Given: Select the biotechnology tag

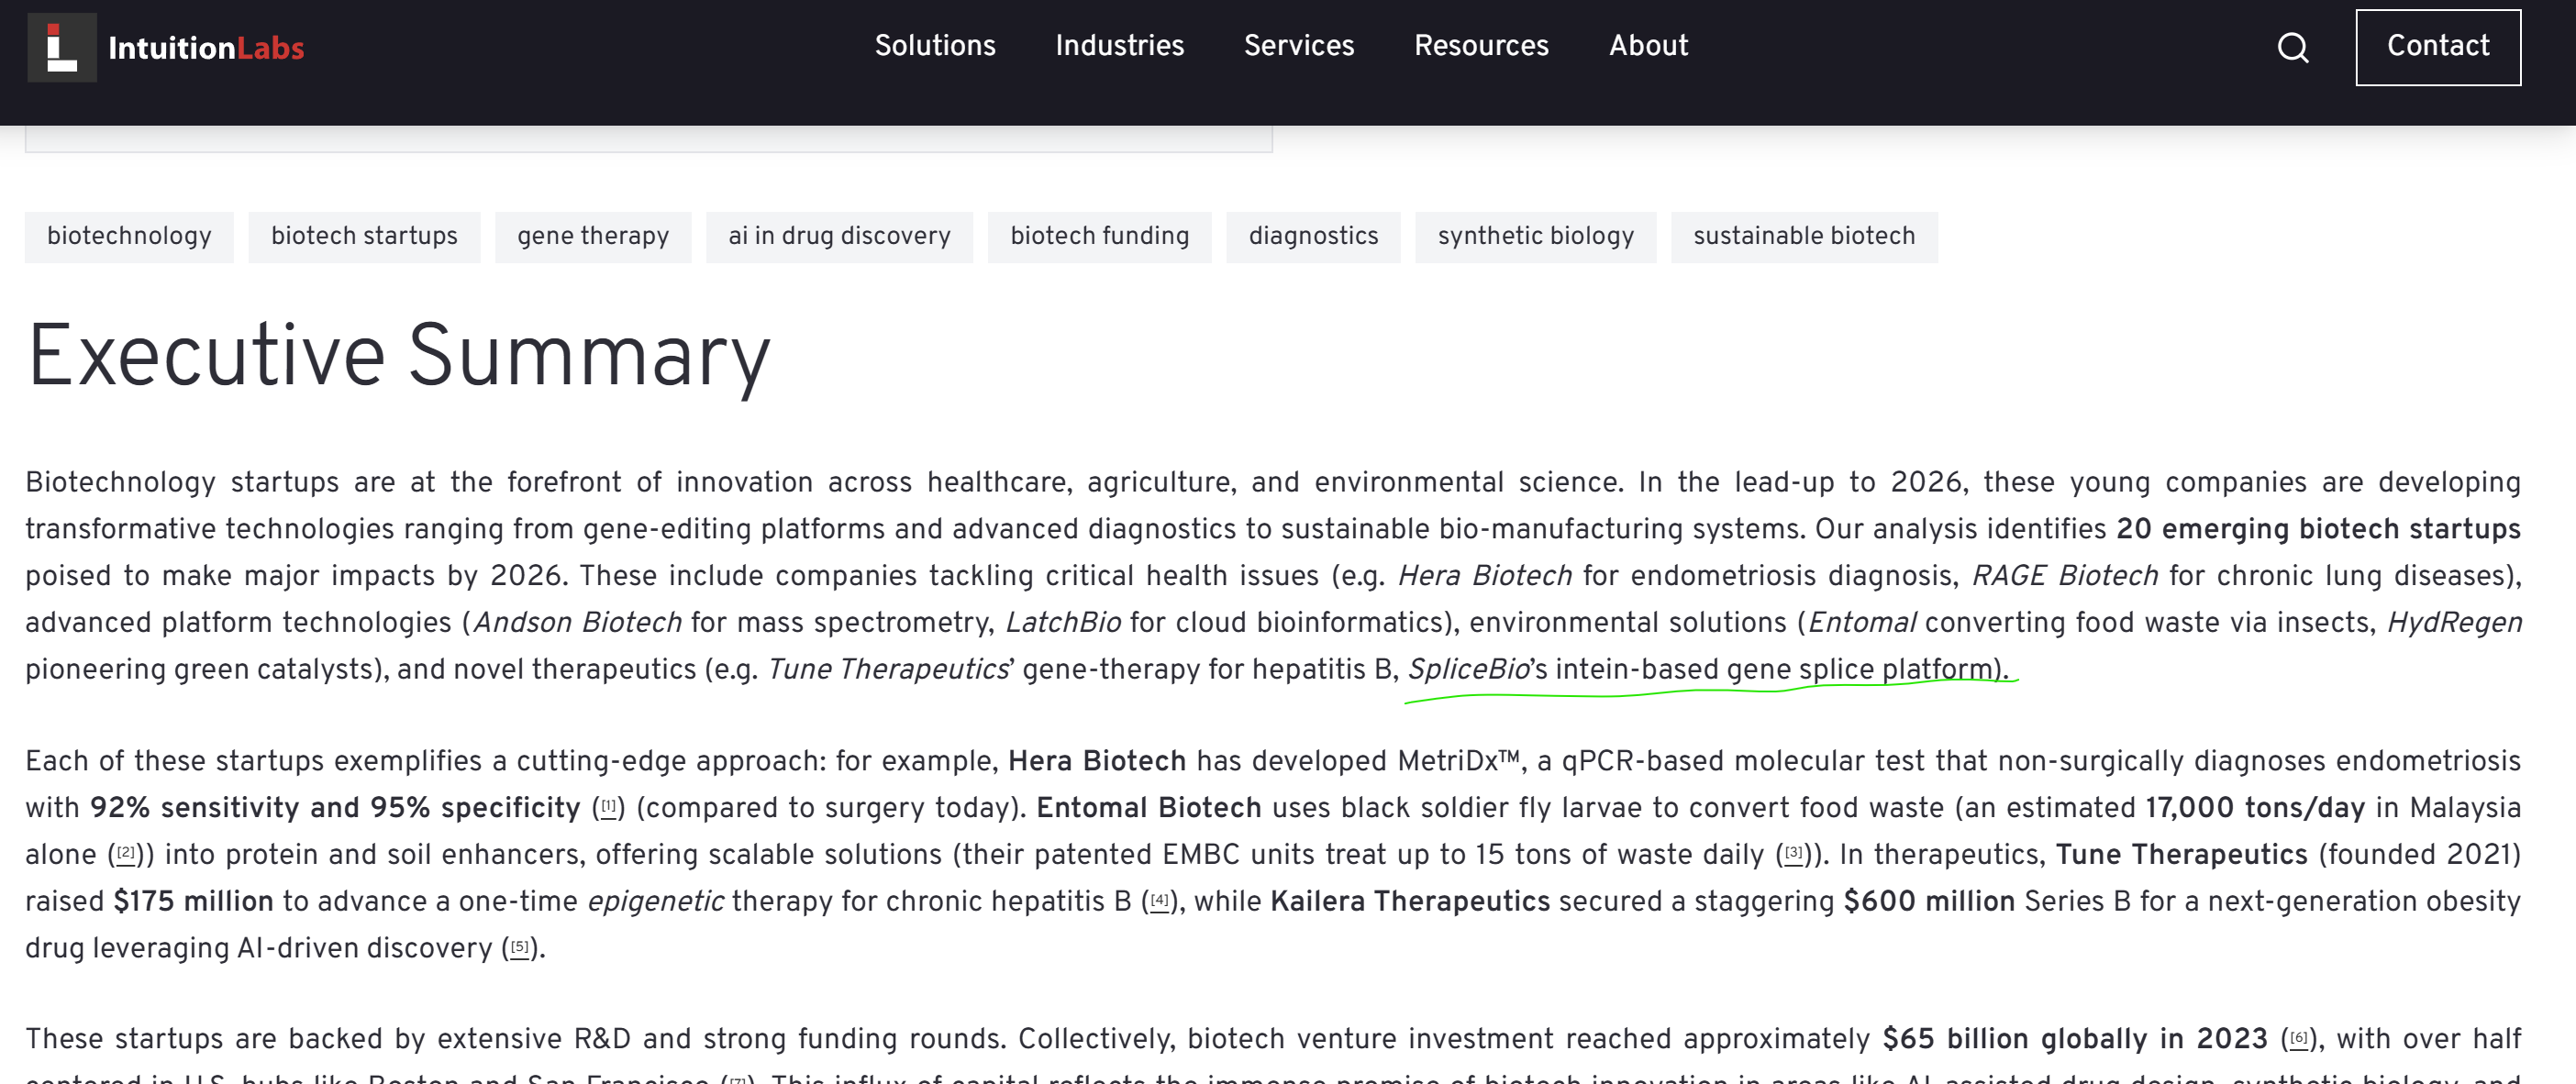Looking at the screenshot, I should (129, 237).
